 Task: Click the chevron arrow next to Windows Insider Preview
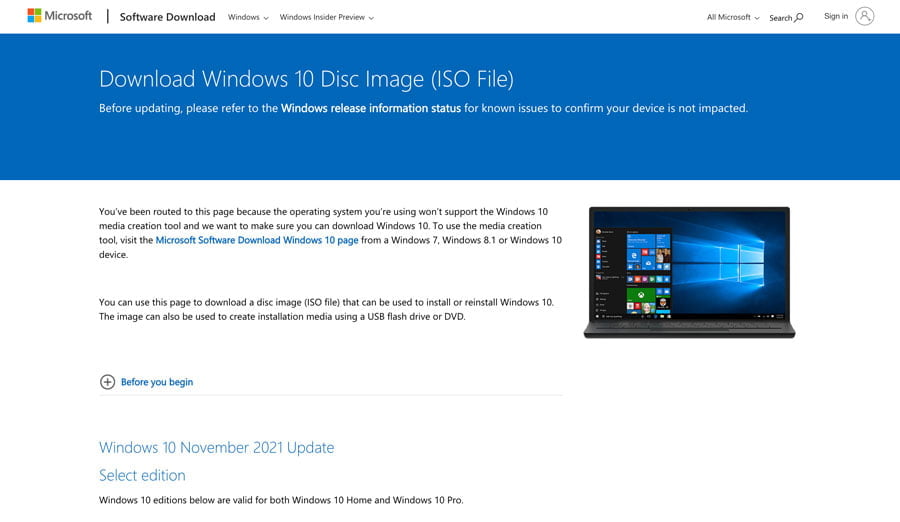pyautogui.click(x=371, y=18)
